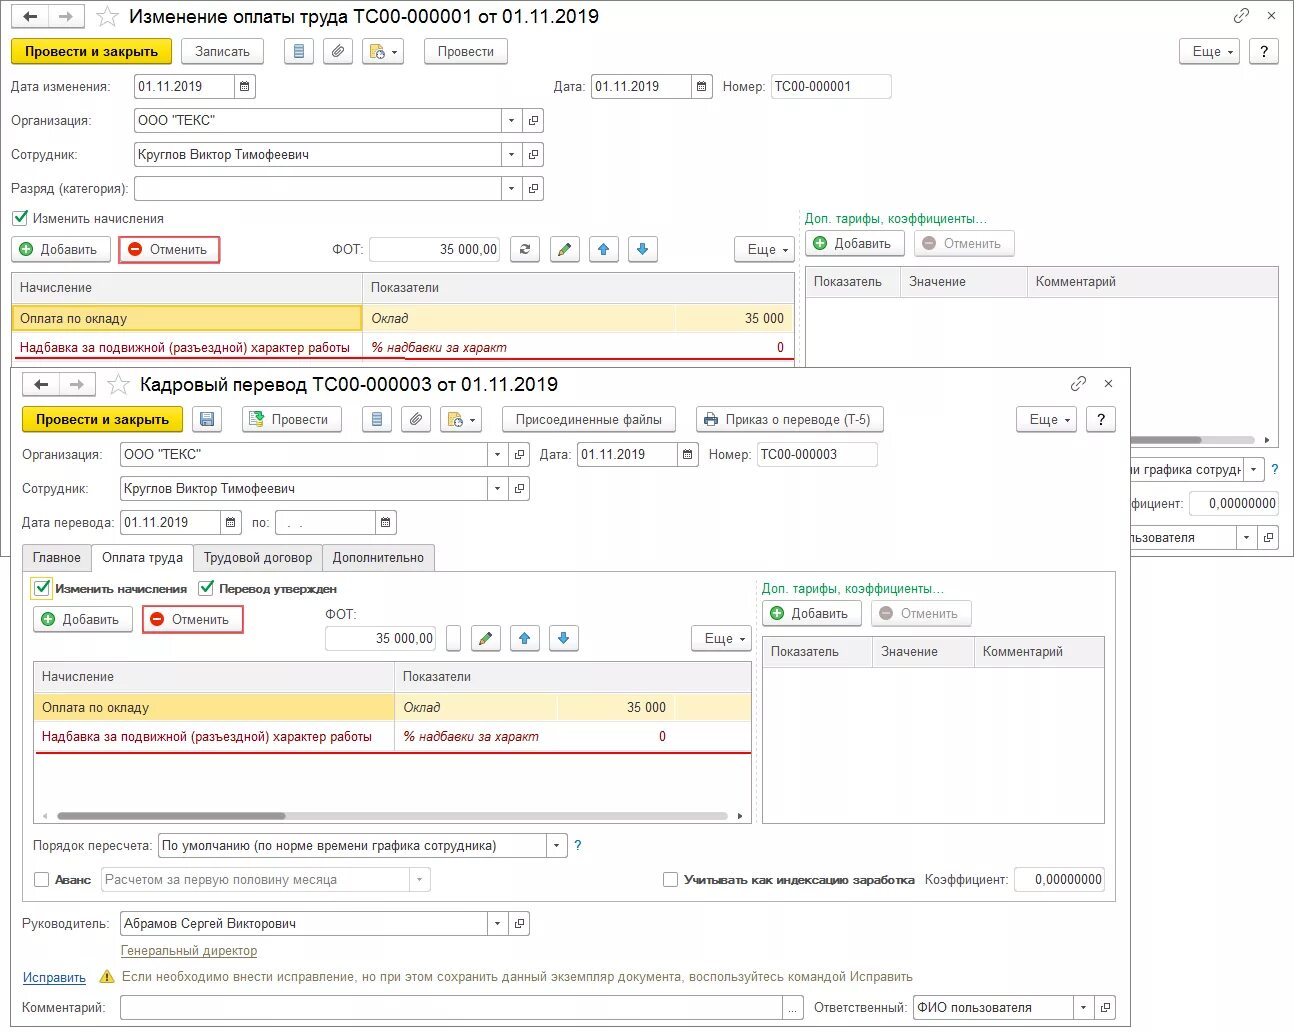The image size is (1294, 1032).
Task: Click pencil edit icon in top window
Action: point(564,249)
